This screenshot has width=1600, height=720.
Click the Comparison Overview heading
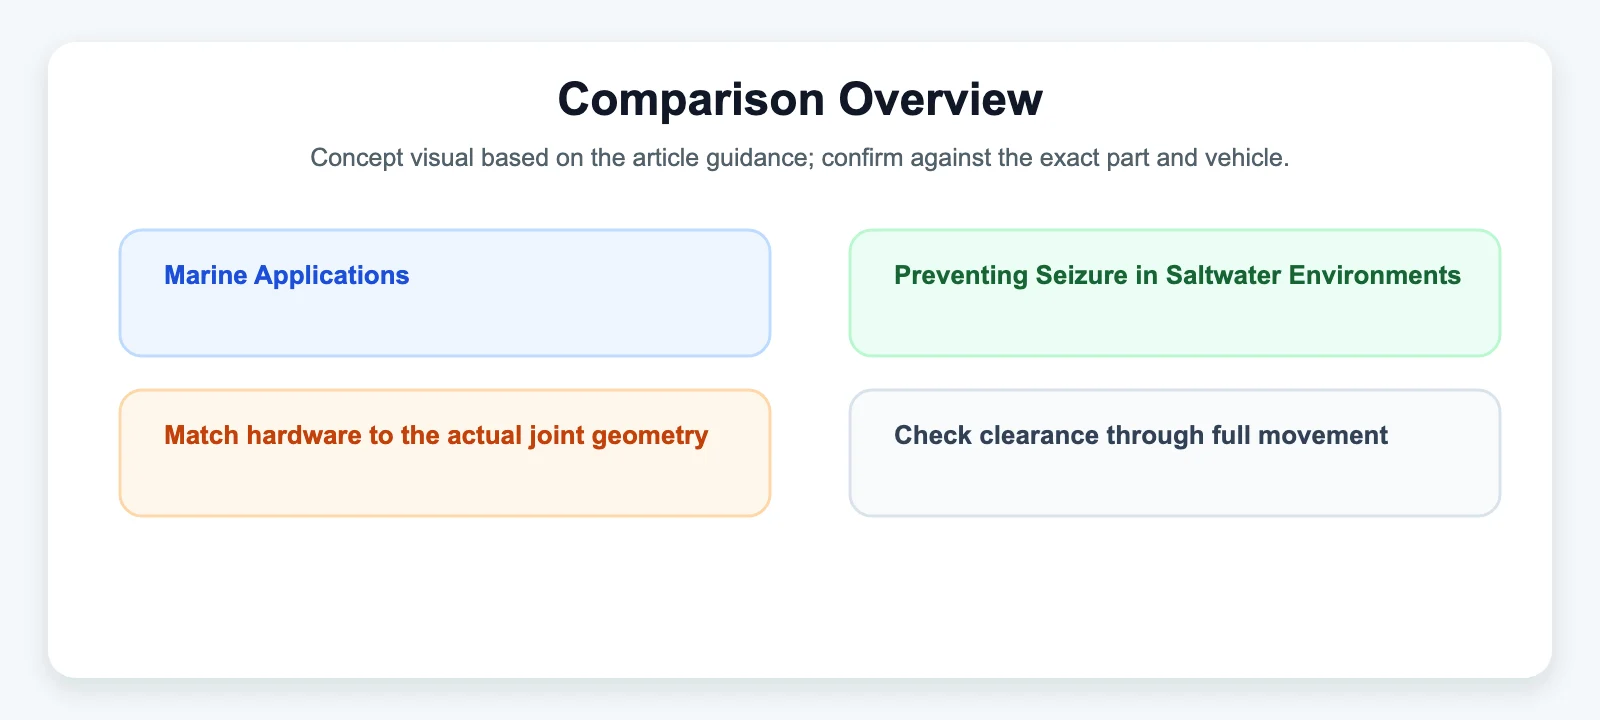pyautogui.click(x=800, y=99)
